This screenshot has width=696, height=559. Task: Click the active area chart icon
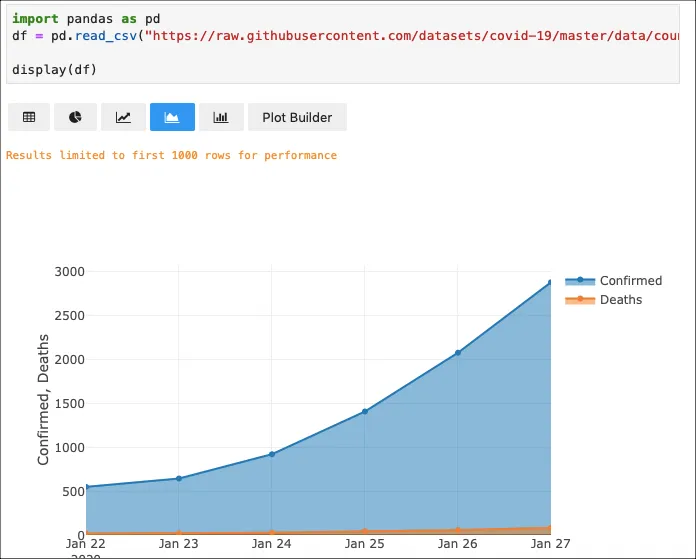point(172,117)
